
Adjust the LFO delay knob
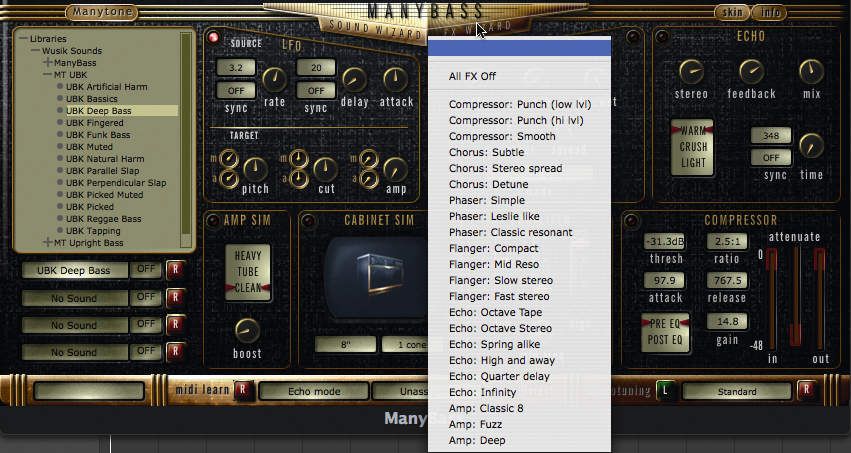354,80
